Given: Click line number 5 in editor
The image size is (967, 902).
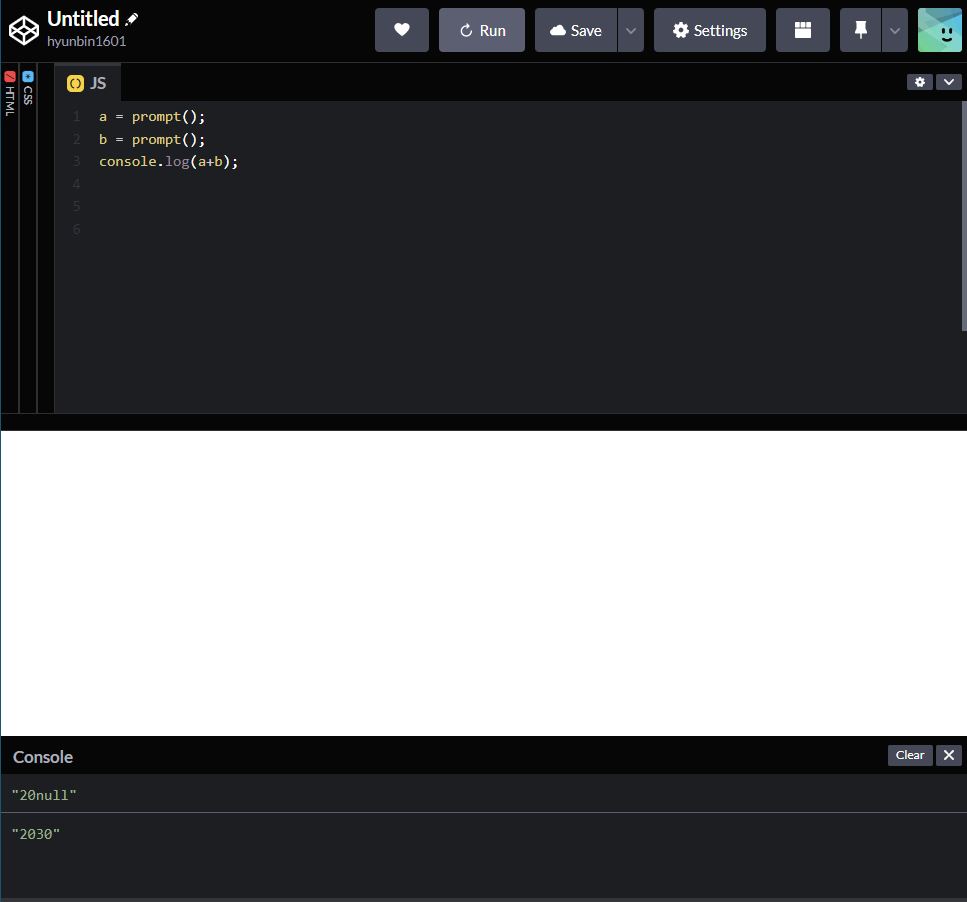Looking at the screenshot, I should [x=76, y=207].
